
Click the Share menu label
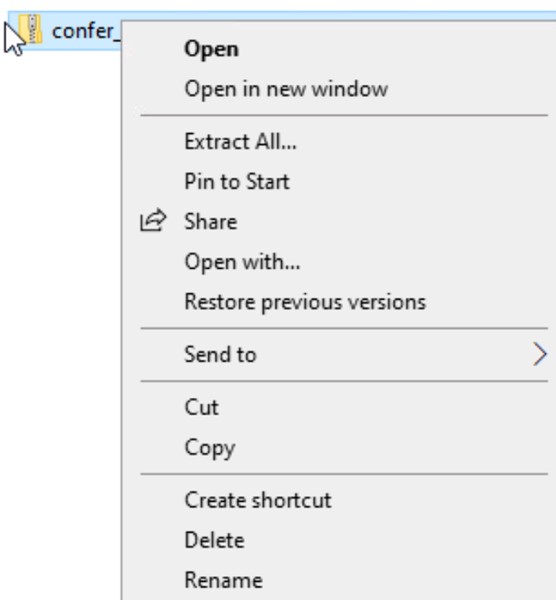click(x=211, y=222)
